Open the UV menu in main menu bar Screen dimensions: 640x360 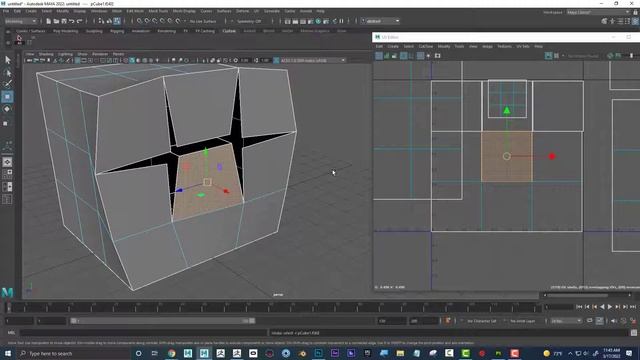(256, 11)
